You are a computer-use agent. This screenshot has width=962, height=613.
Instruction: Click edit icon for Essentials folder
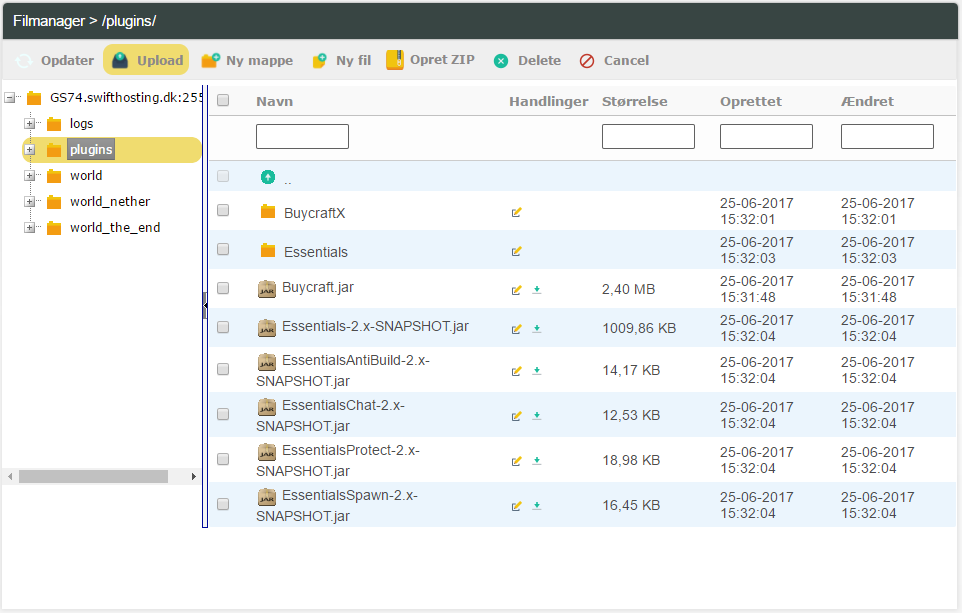coord(517,251)
